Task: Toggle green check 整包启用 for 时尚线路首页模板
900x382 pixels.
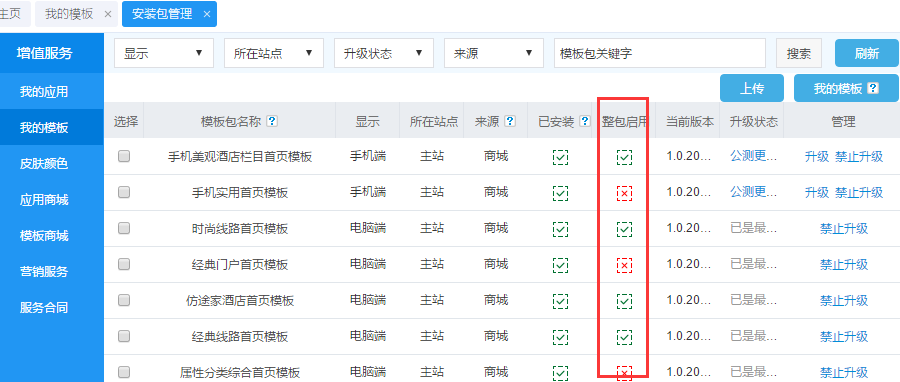Action: [x=624, y=229]
